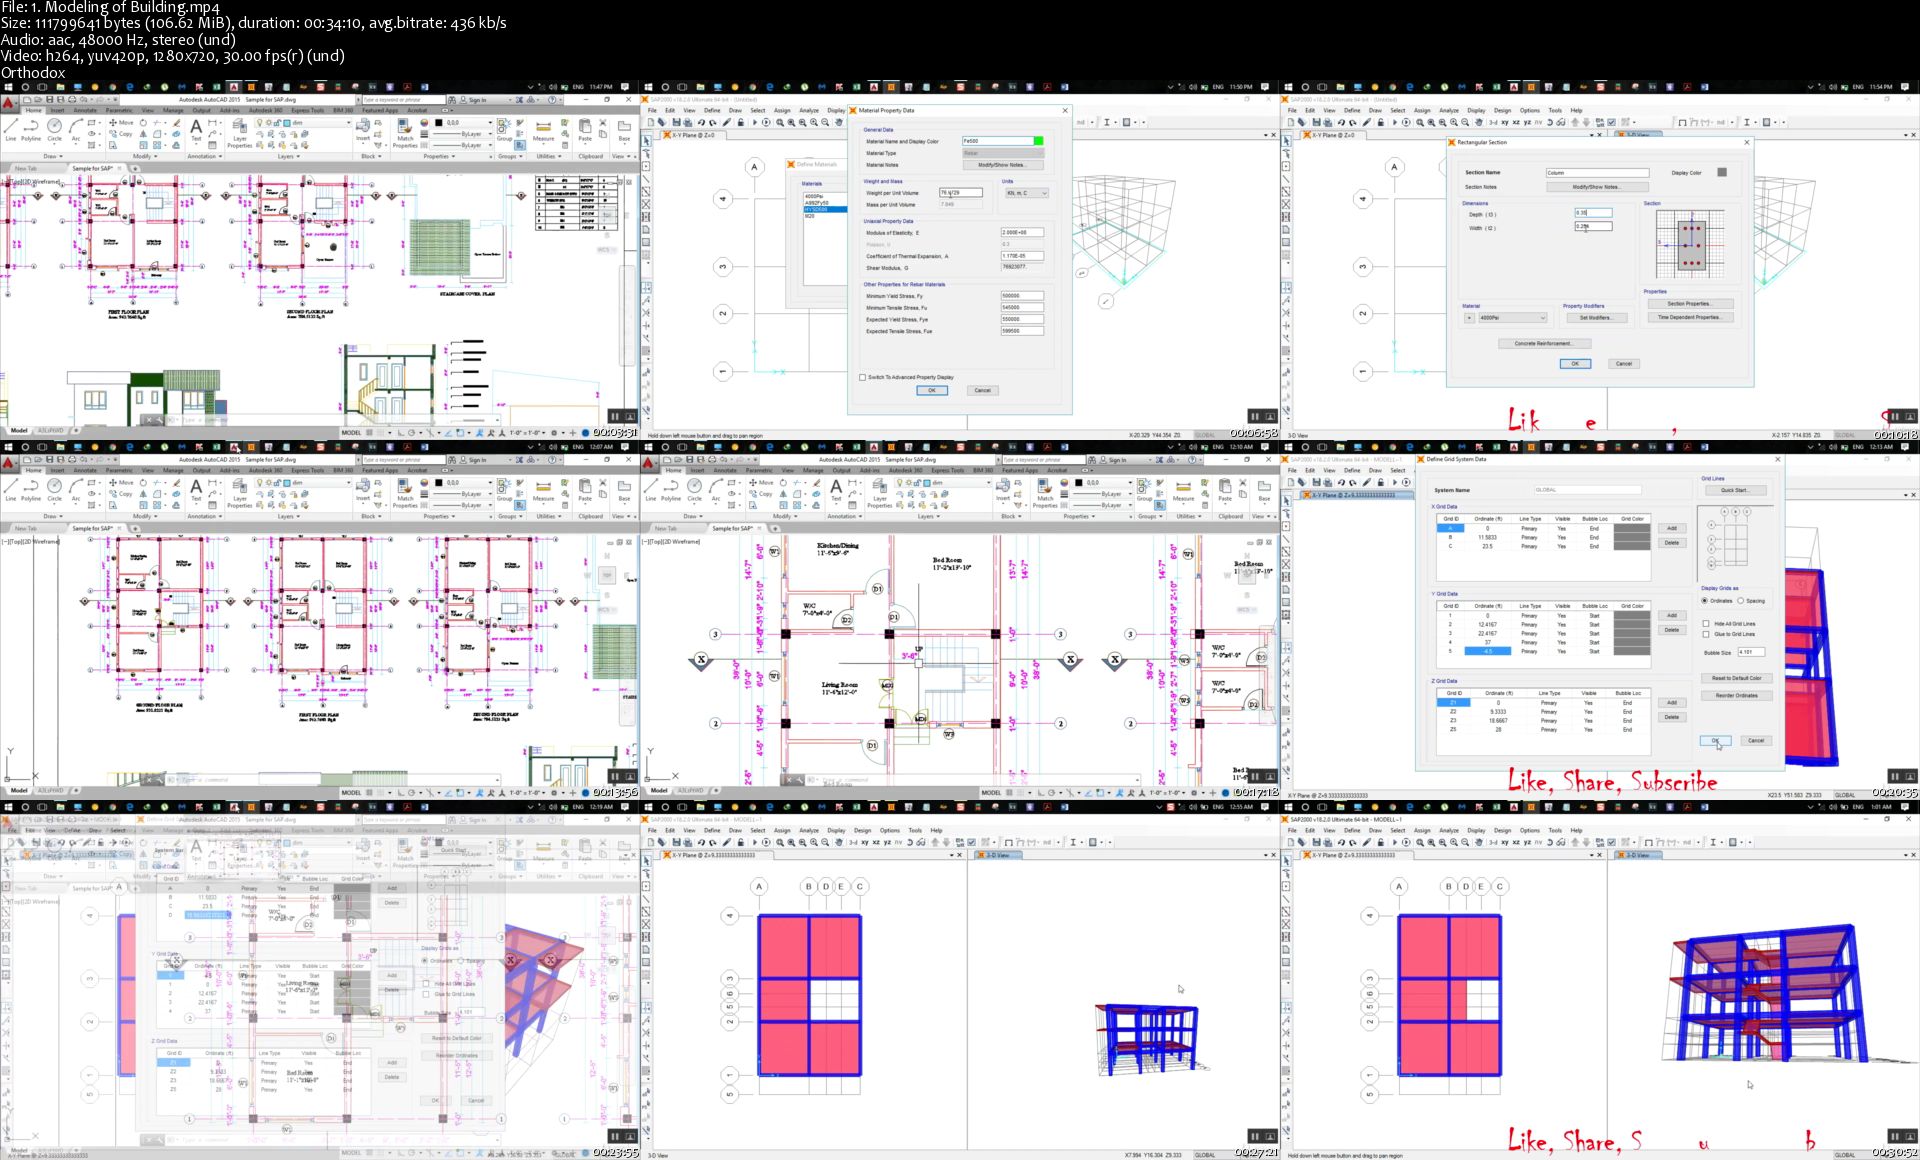
Task: Open the Assign menu in the 00:10:18 frame
Action: click(x=1422, y=110)
